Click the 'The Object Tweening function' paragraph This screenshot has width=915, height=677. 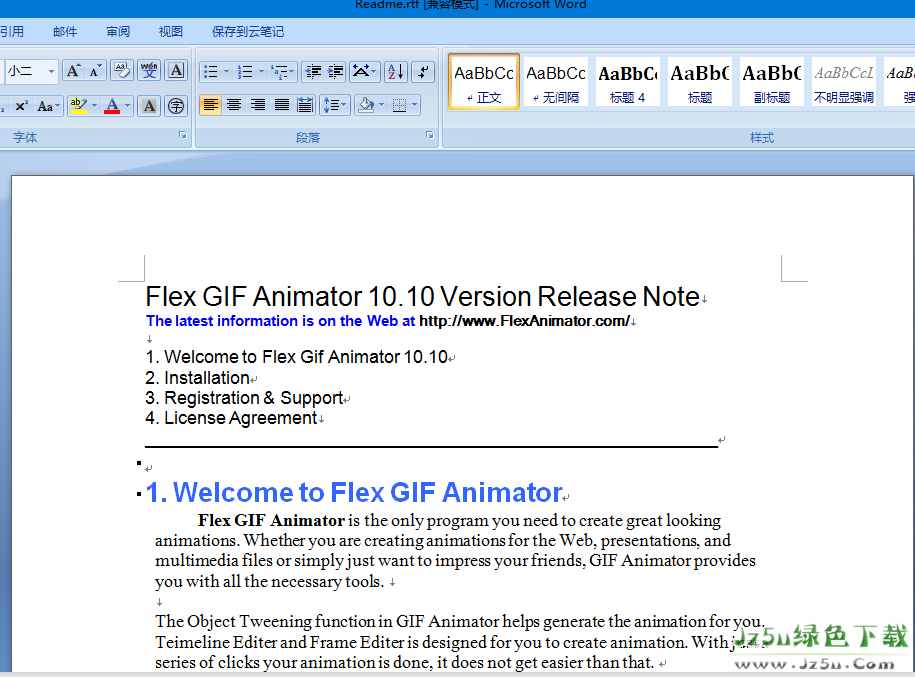coord(460,641)
